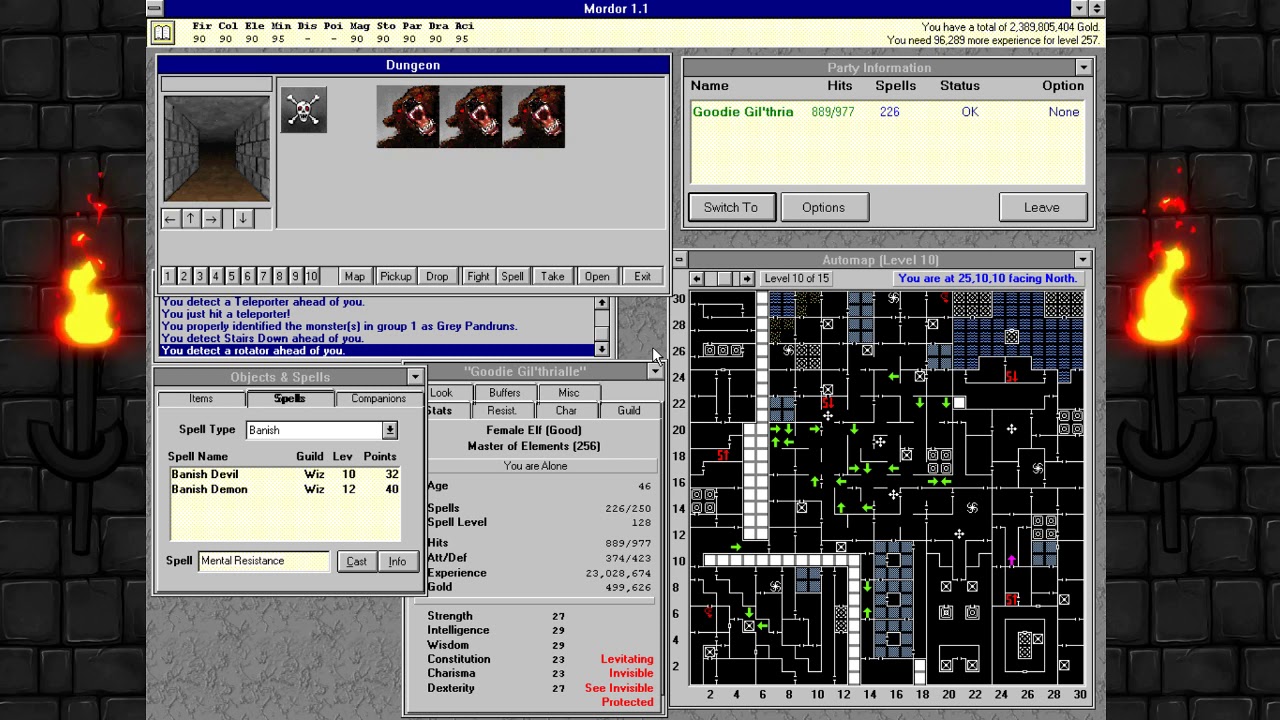
Task: Open the book icon in the top bar
Action: [162, 33]
